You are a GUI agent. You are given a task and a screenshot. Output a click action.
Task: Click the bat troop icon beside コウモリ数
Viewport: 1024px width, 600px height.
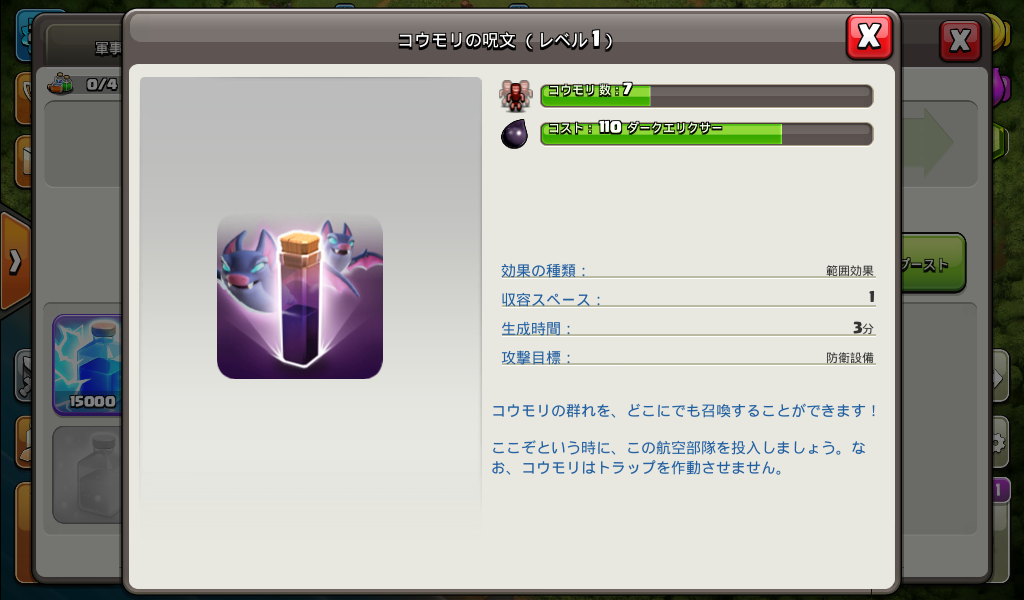515,96
